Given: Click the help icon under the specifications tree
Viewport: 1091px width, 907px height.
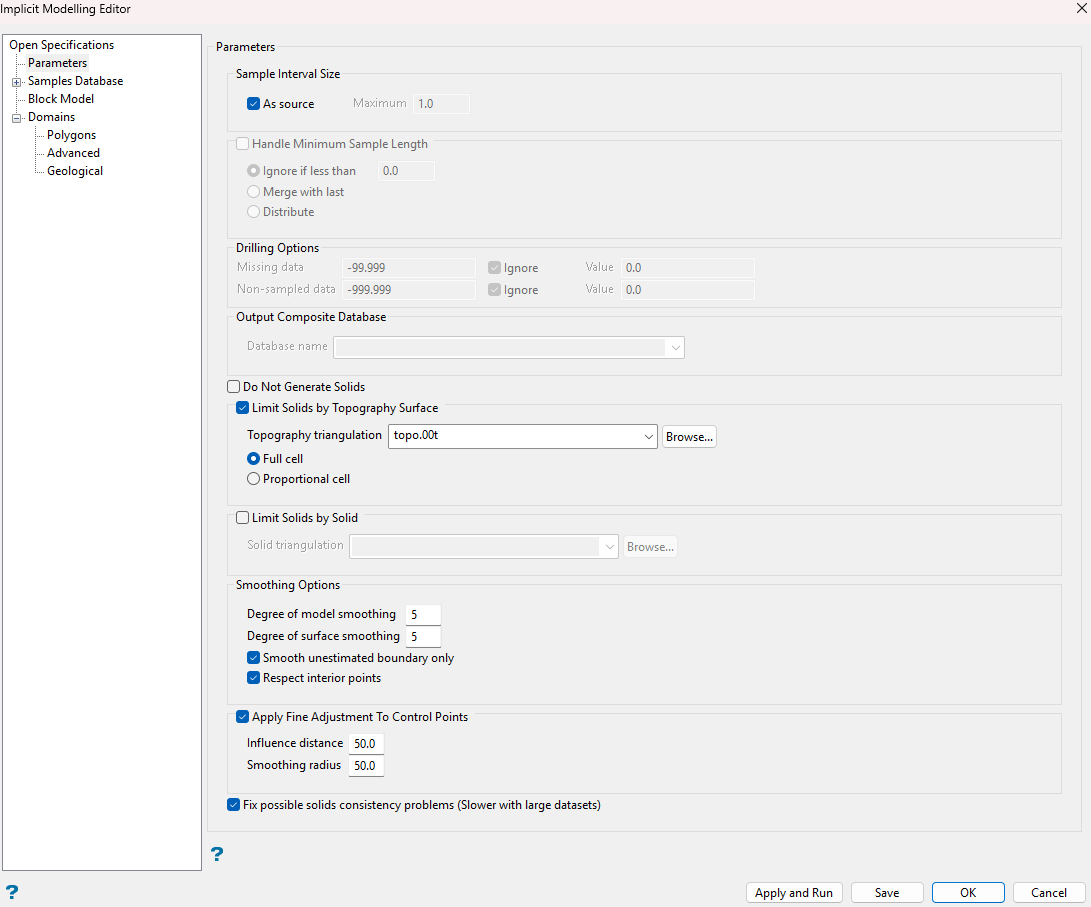Looking at the screenshot, I should pos(12,892).
